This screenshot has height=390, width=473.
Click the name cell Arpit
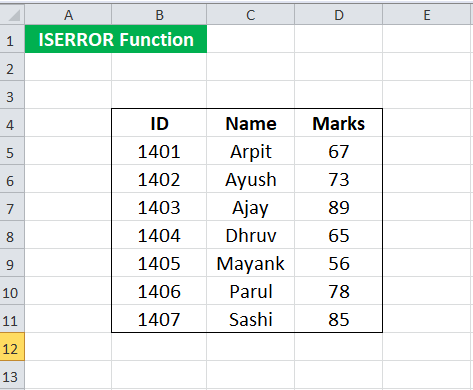coord(250,151)
